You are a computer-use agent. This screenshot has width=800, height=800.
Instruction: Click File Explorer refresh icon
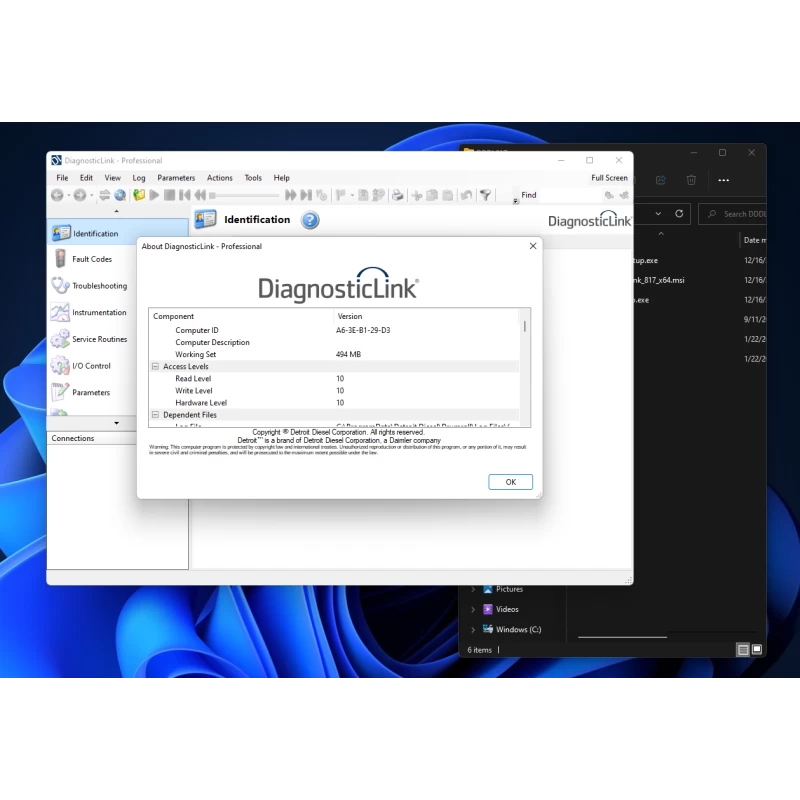679,214
